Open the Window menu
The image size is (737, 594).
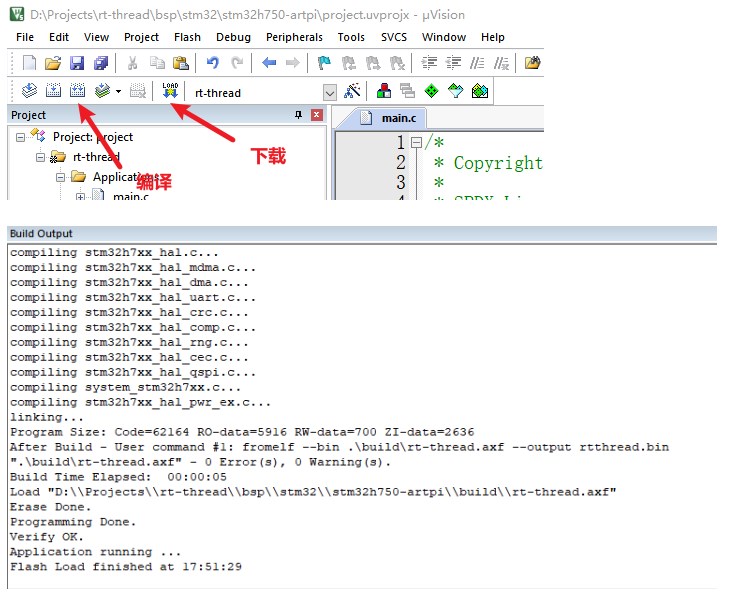pyautogui.click(x=444, y=37)
